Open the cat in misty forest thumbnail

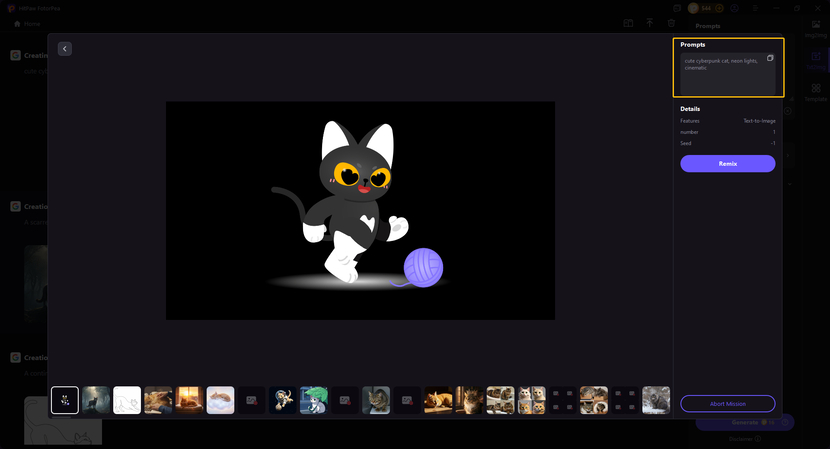tap(96, 400)
